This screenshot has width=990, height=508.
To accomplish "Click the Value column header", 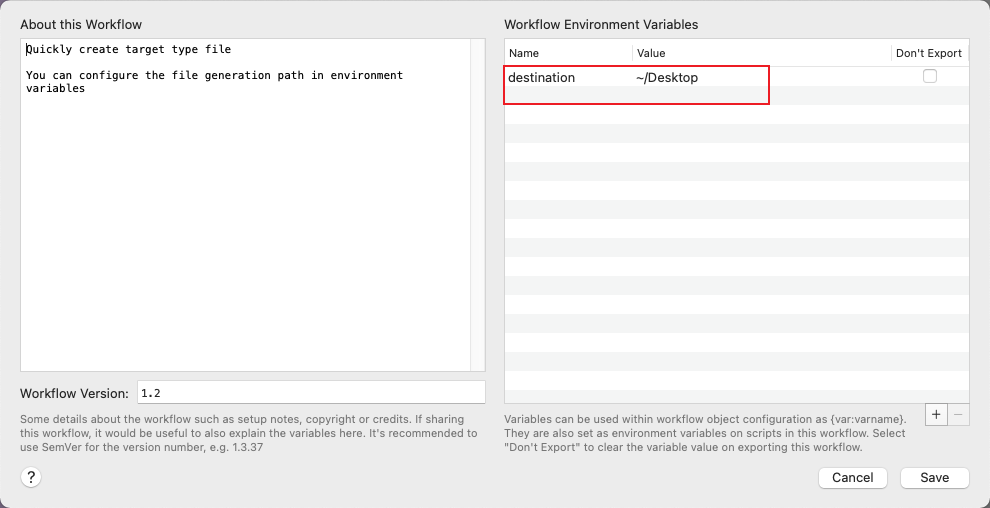I will [x=760, y=53].
